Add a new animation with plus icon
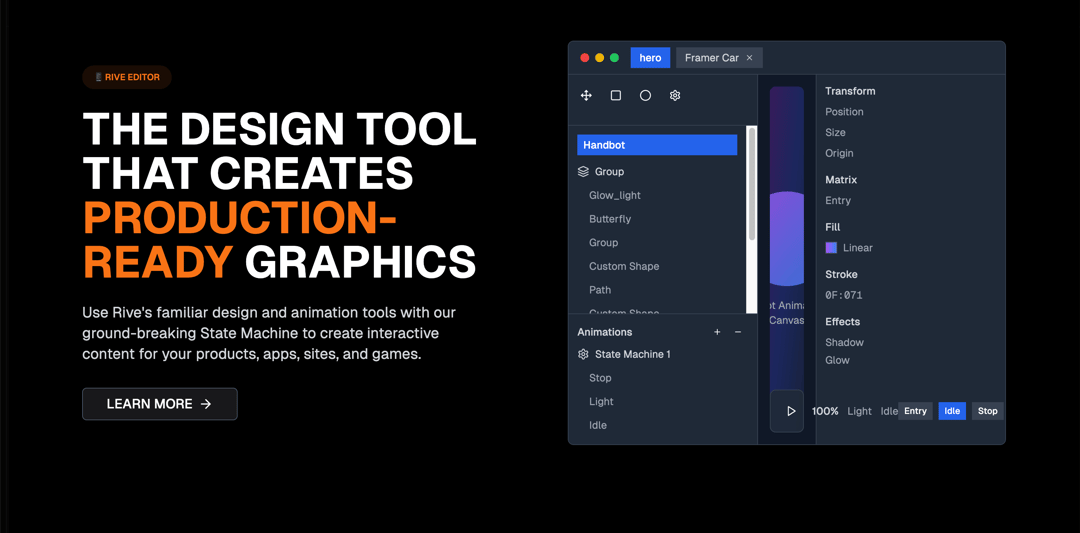This screenshot has height=533, width=1080. pyautogui.click(x=717, y=332)
